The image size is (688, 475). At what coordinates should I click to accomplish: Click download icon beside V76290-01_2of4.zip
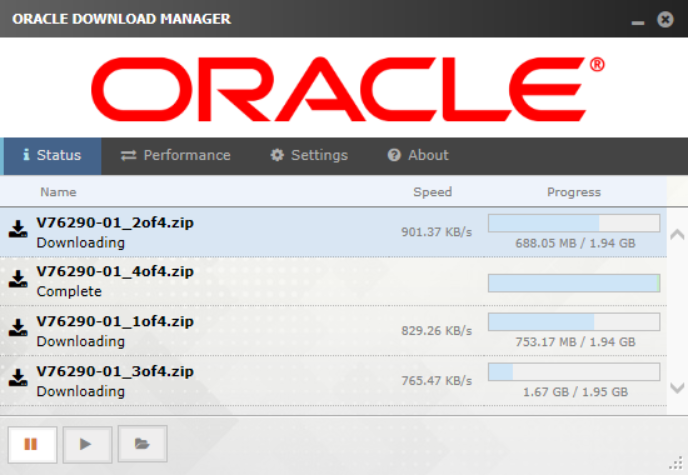18,229
